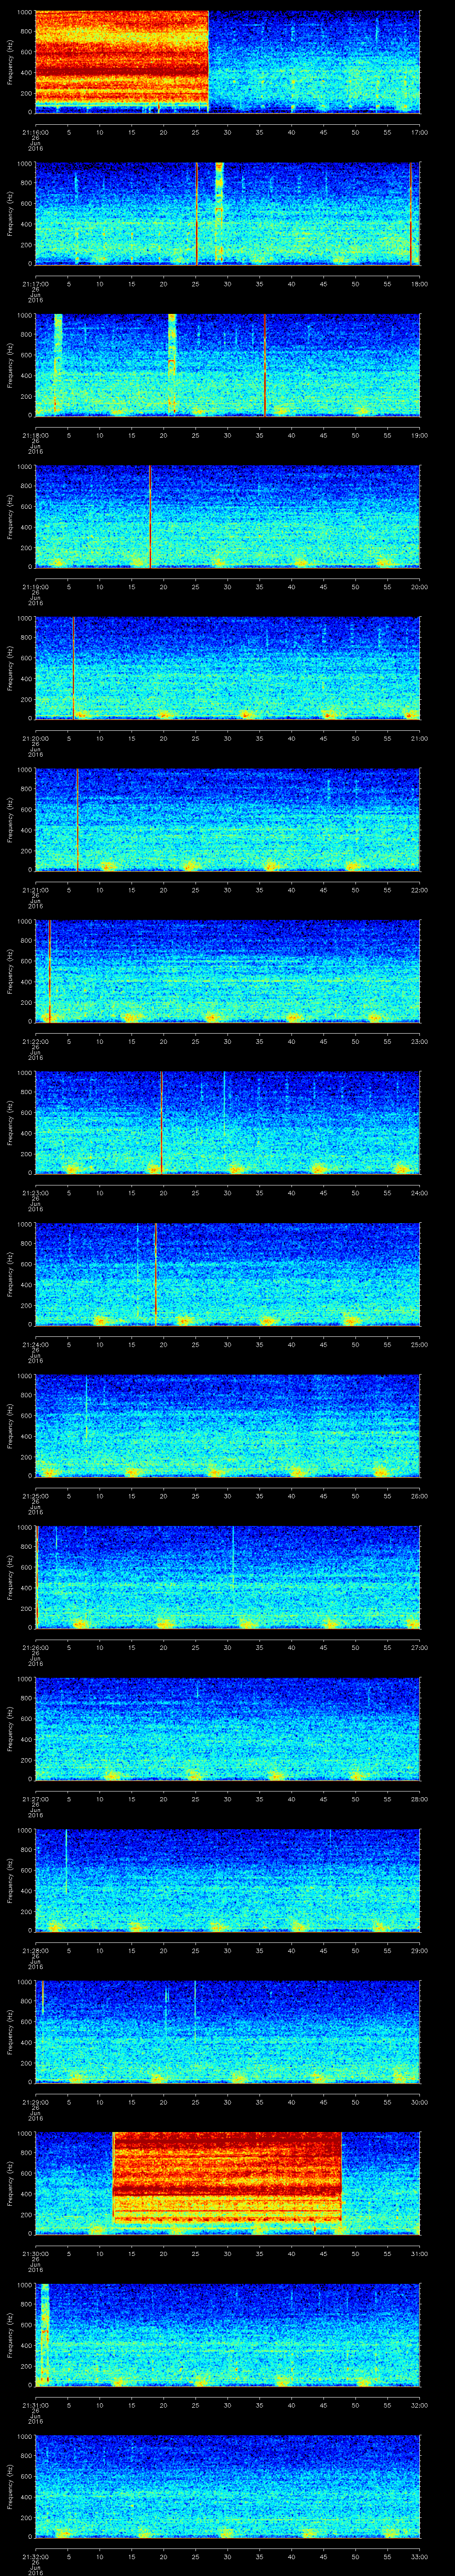Select the red line near 58 s in 21:17 panel
Viewport: 455px width, 2576px height.
[x=410, y=214]
